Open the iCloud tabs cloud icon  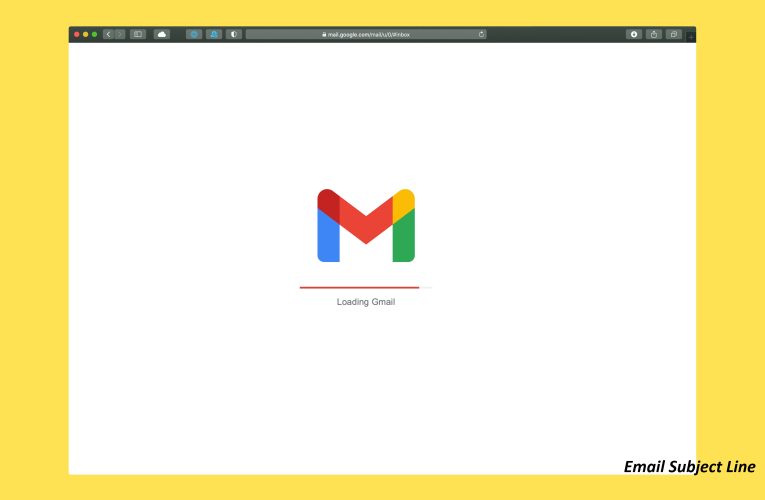(161, 34)
